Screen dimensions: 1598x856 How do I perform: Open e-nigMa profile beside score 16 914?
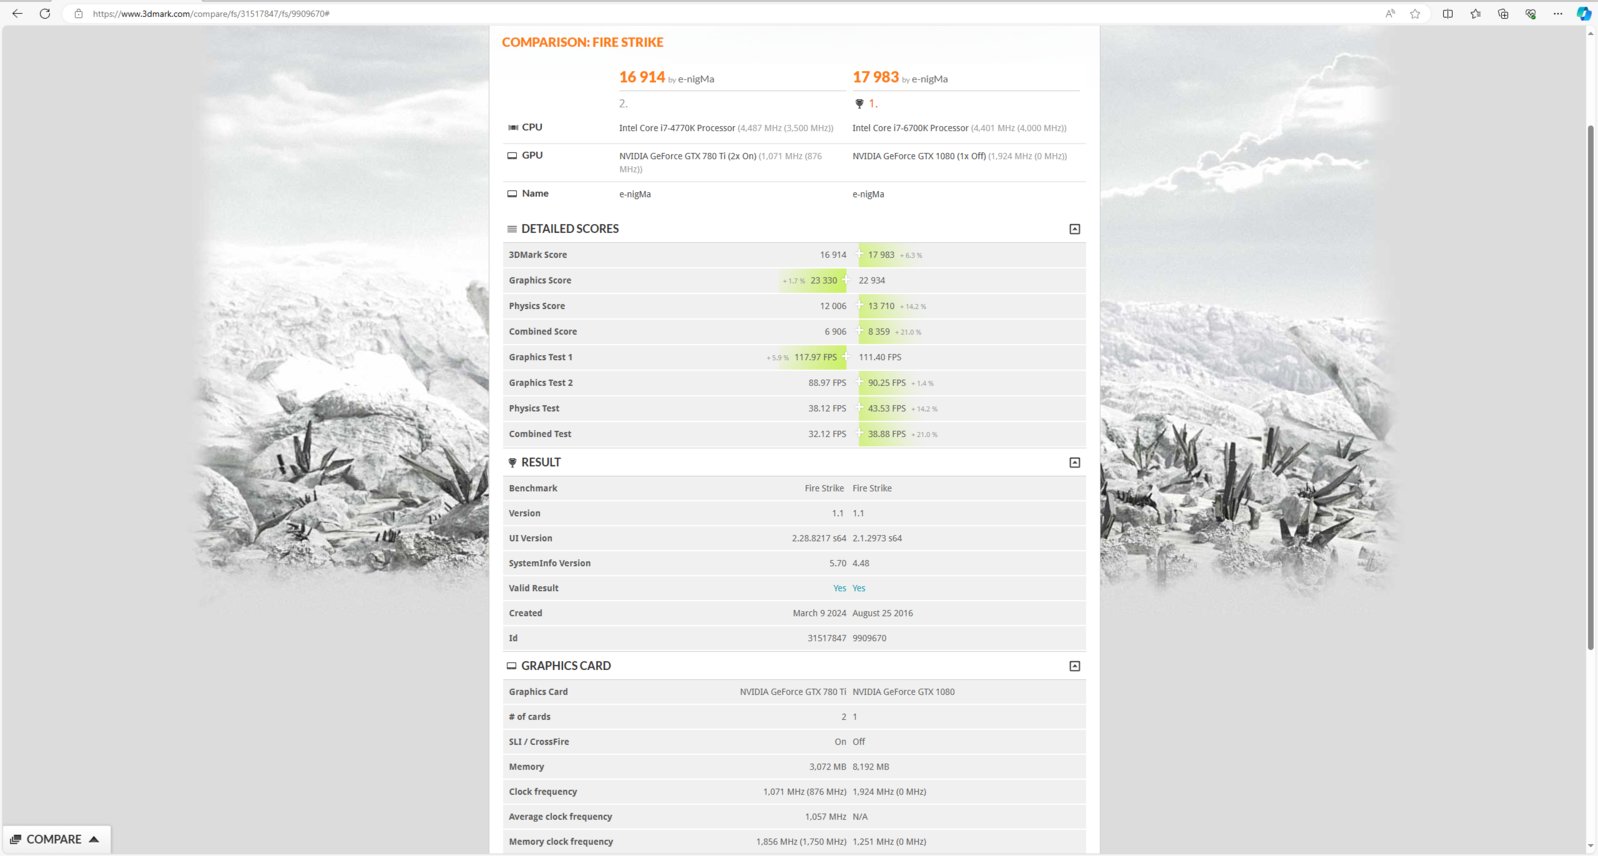coord(696,79)
